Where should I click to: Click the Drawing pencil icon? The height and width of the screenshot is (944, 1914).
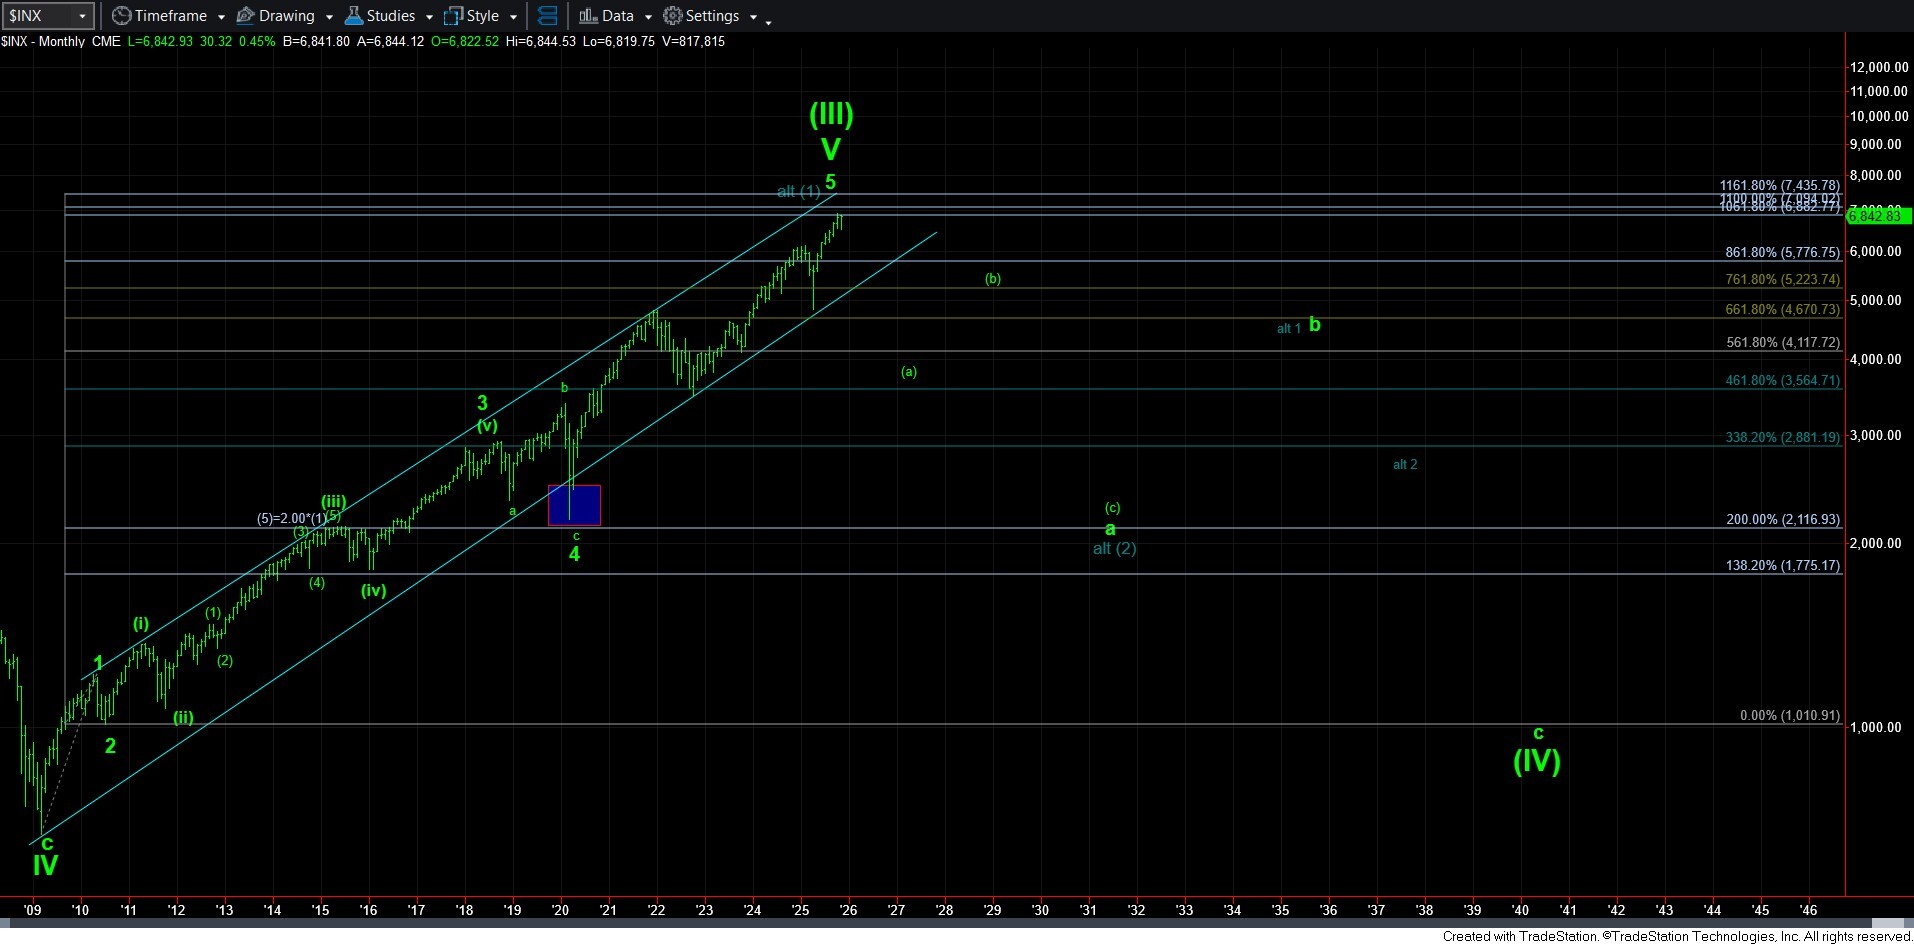[245, 16]
